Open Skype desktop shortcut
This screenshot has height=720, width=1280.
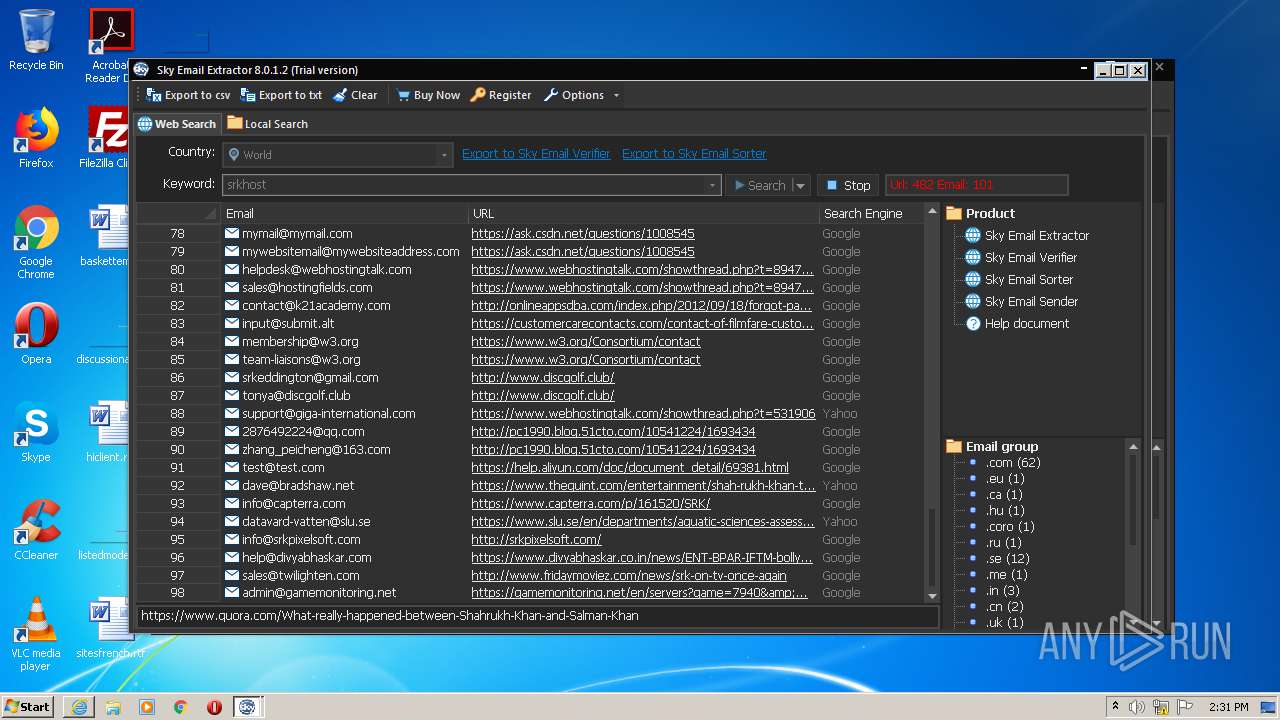coord(36,432)
